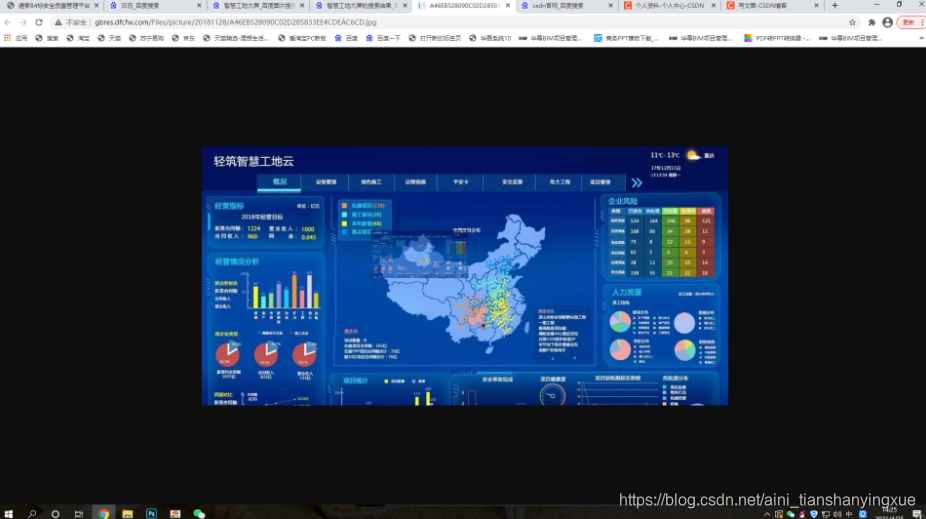Open the 天猫 bookmark
Image resolution: width=926 pixels, height=519 pixels.
point(110,38)
